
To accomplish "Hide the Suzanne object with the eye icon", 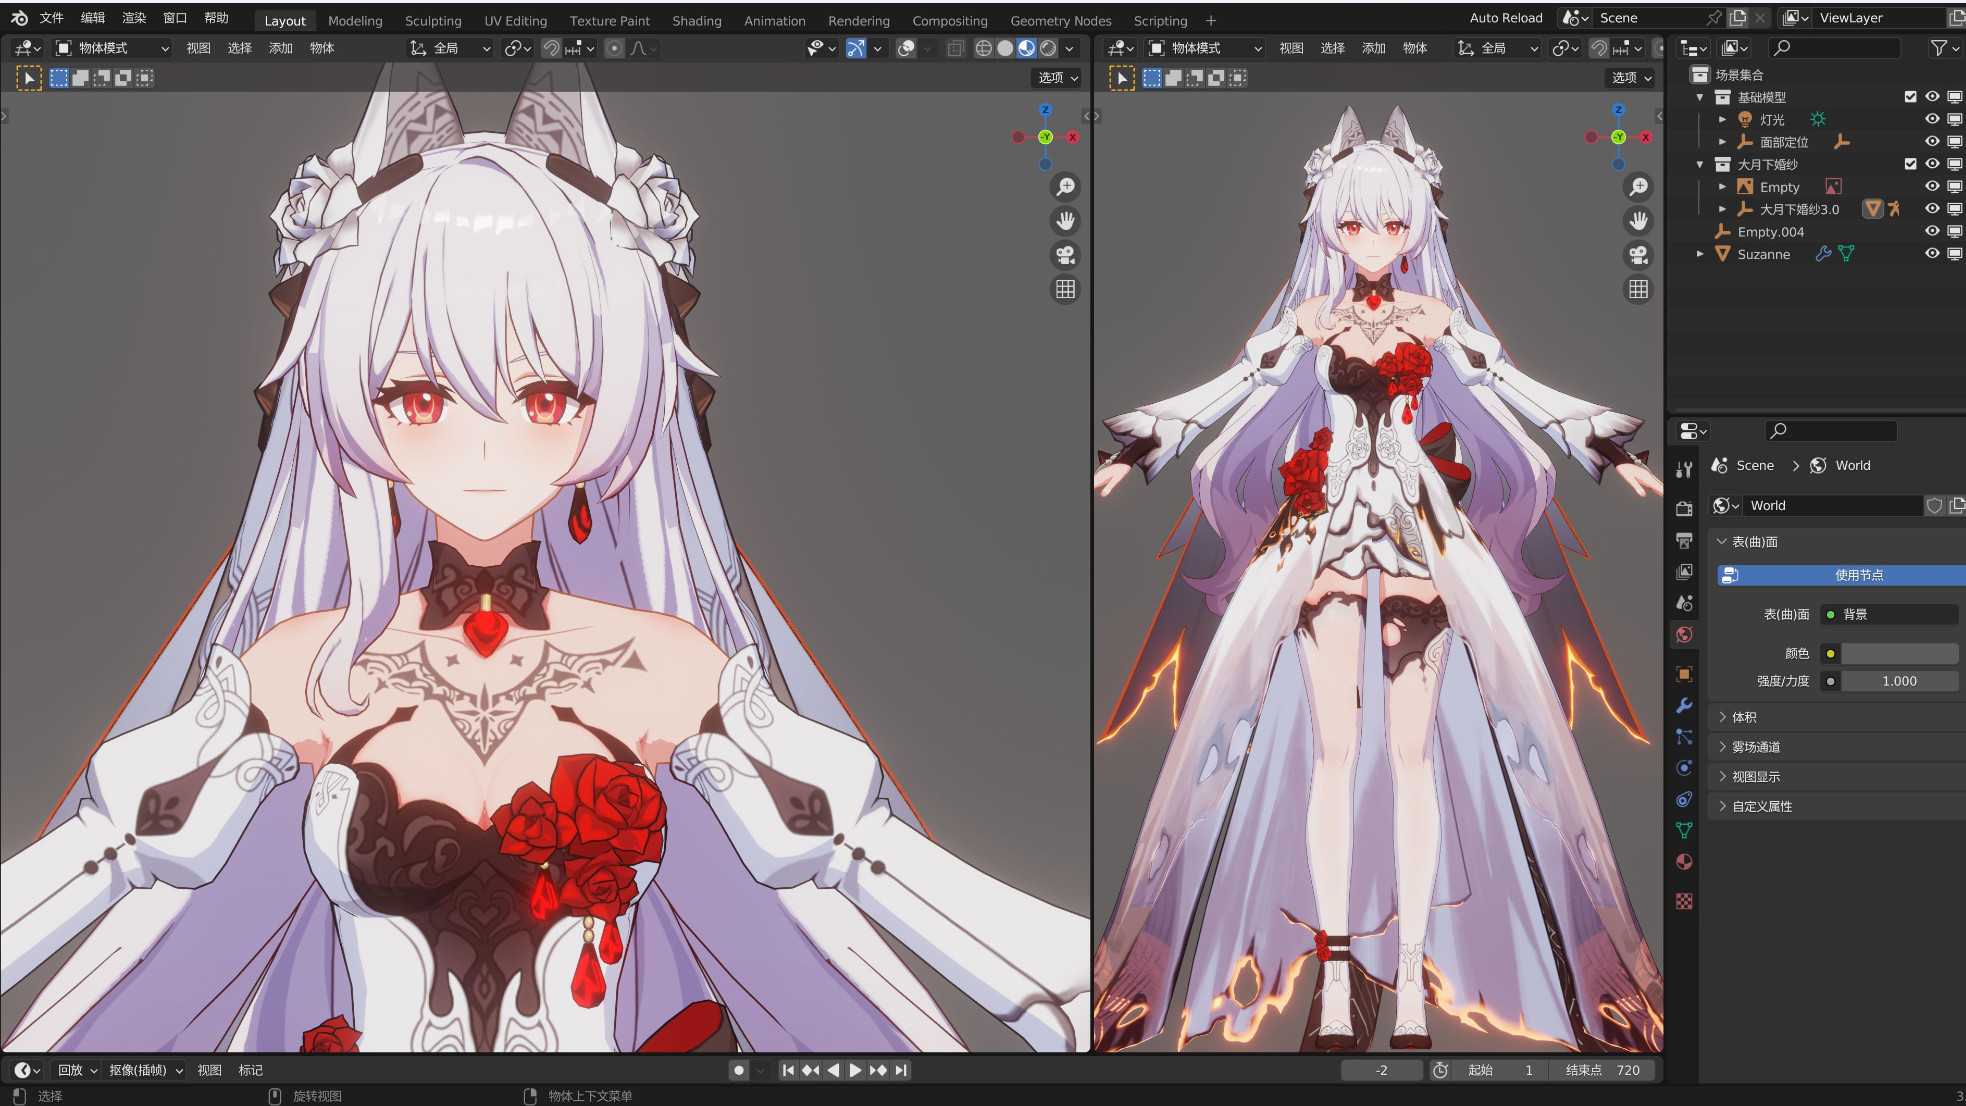I will (1932, 254).
